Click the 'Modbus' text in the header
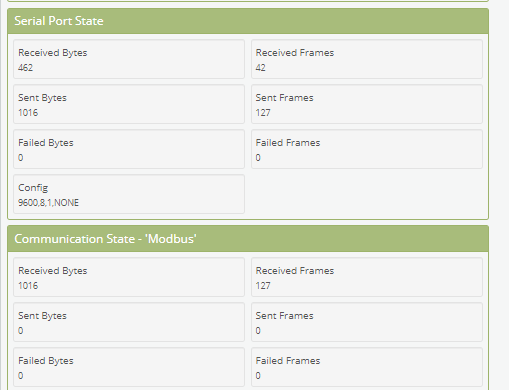Viewport: 509px width, 390px height. 171,239
